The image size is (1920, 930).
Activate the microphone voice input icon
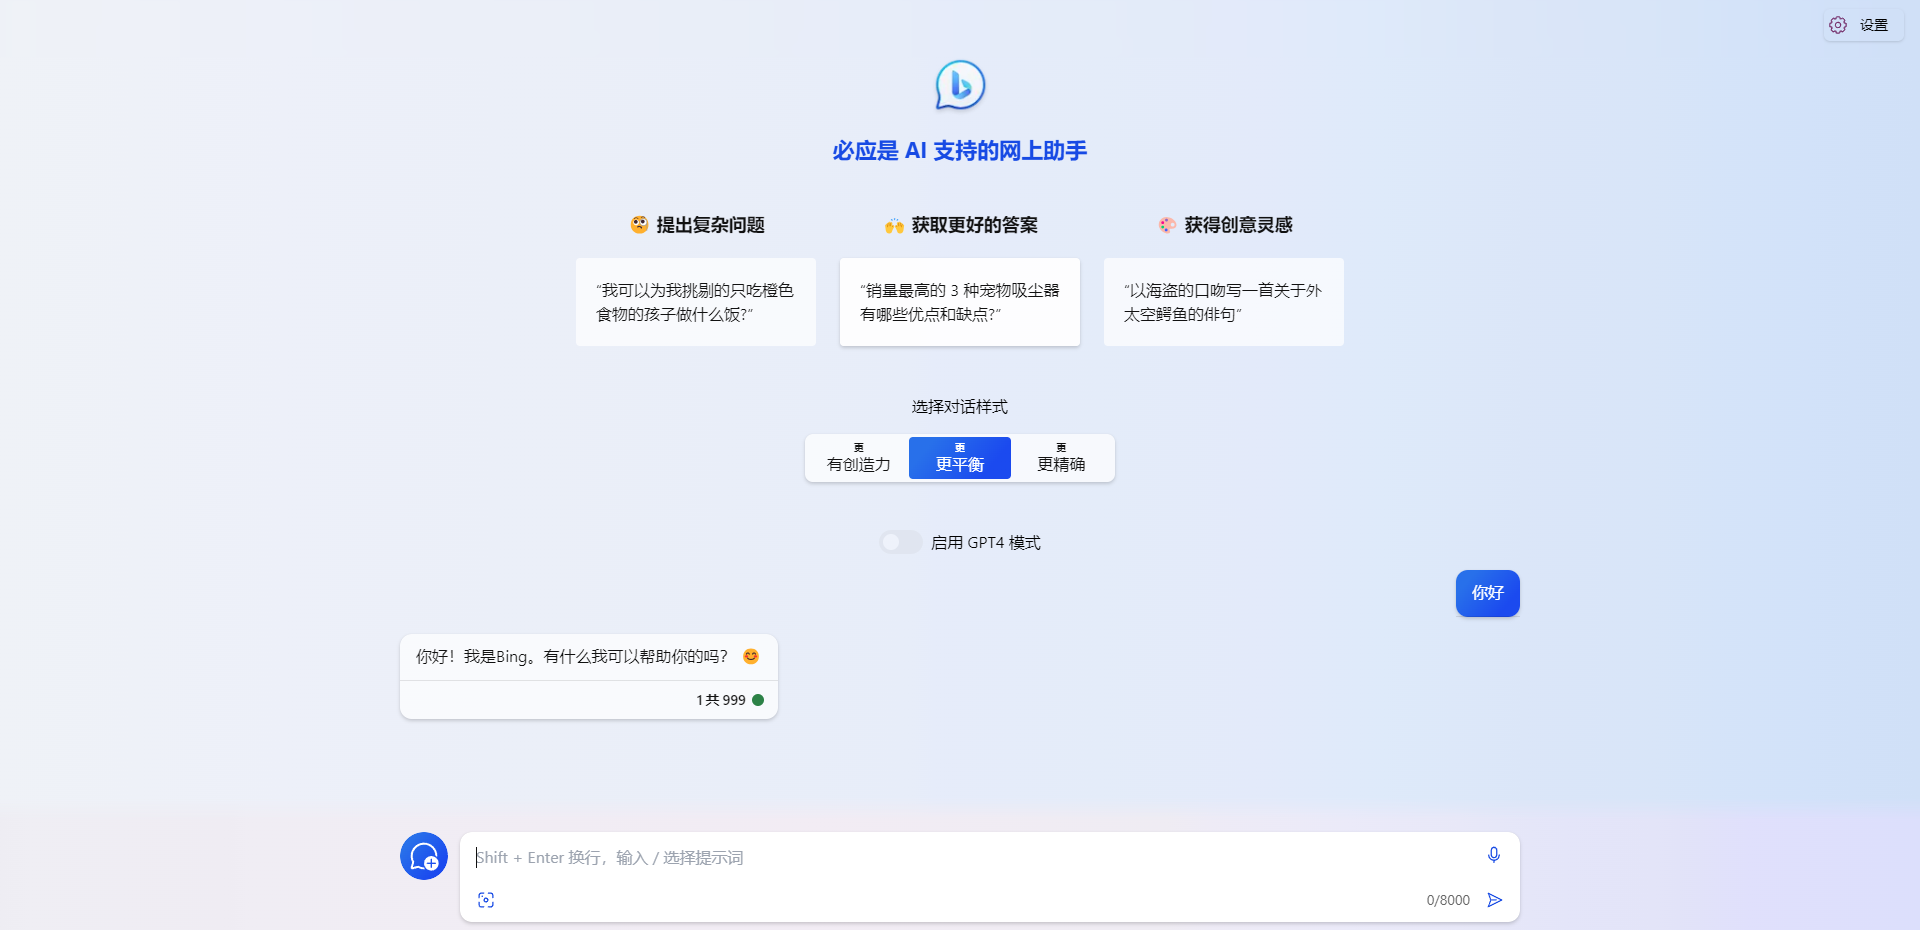pos(1494,855)
